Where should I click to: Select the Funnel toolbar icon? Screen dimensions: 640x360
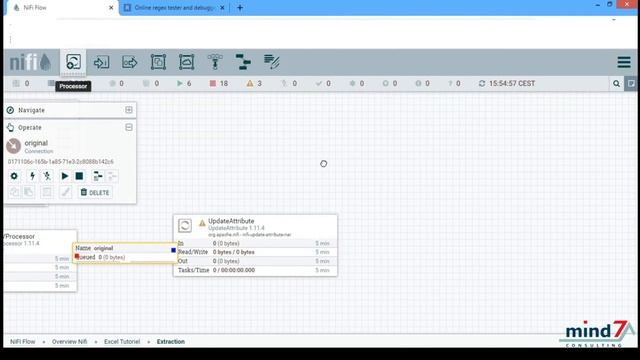(x=215, y=62)
